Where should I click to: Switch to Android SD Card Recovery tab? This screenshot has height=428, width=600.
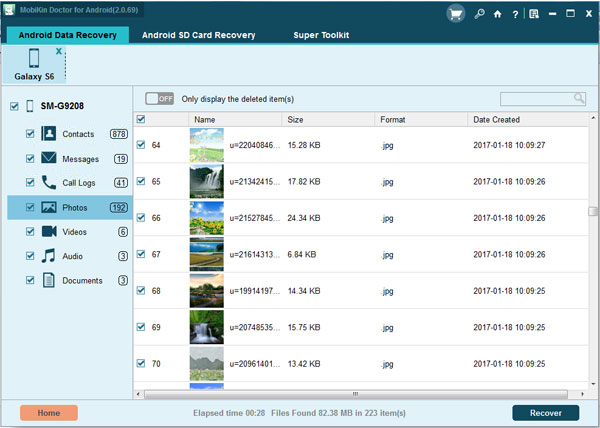[199, 35]
